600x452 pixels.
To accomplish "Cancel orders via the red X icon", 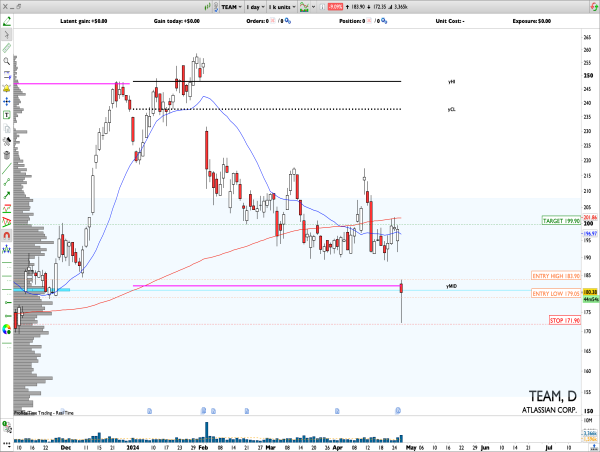I will coord(273,21).
